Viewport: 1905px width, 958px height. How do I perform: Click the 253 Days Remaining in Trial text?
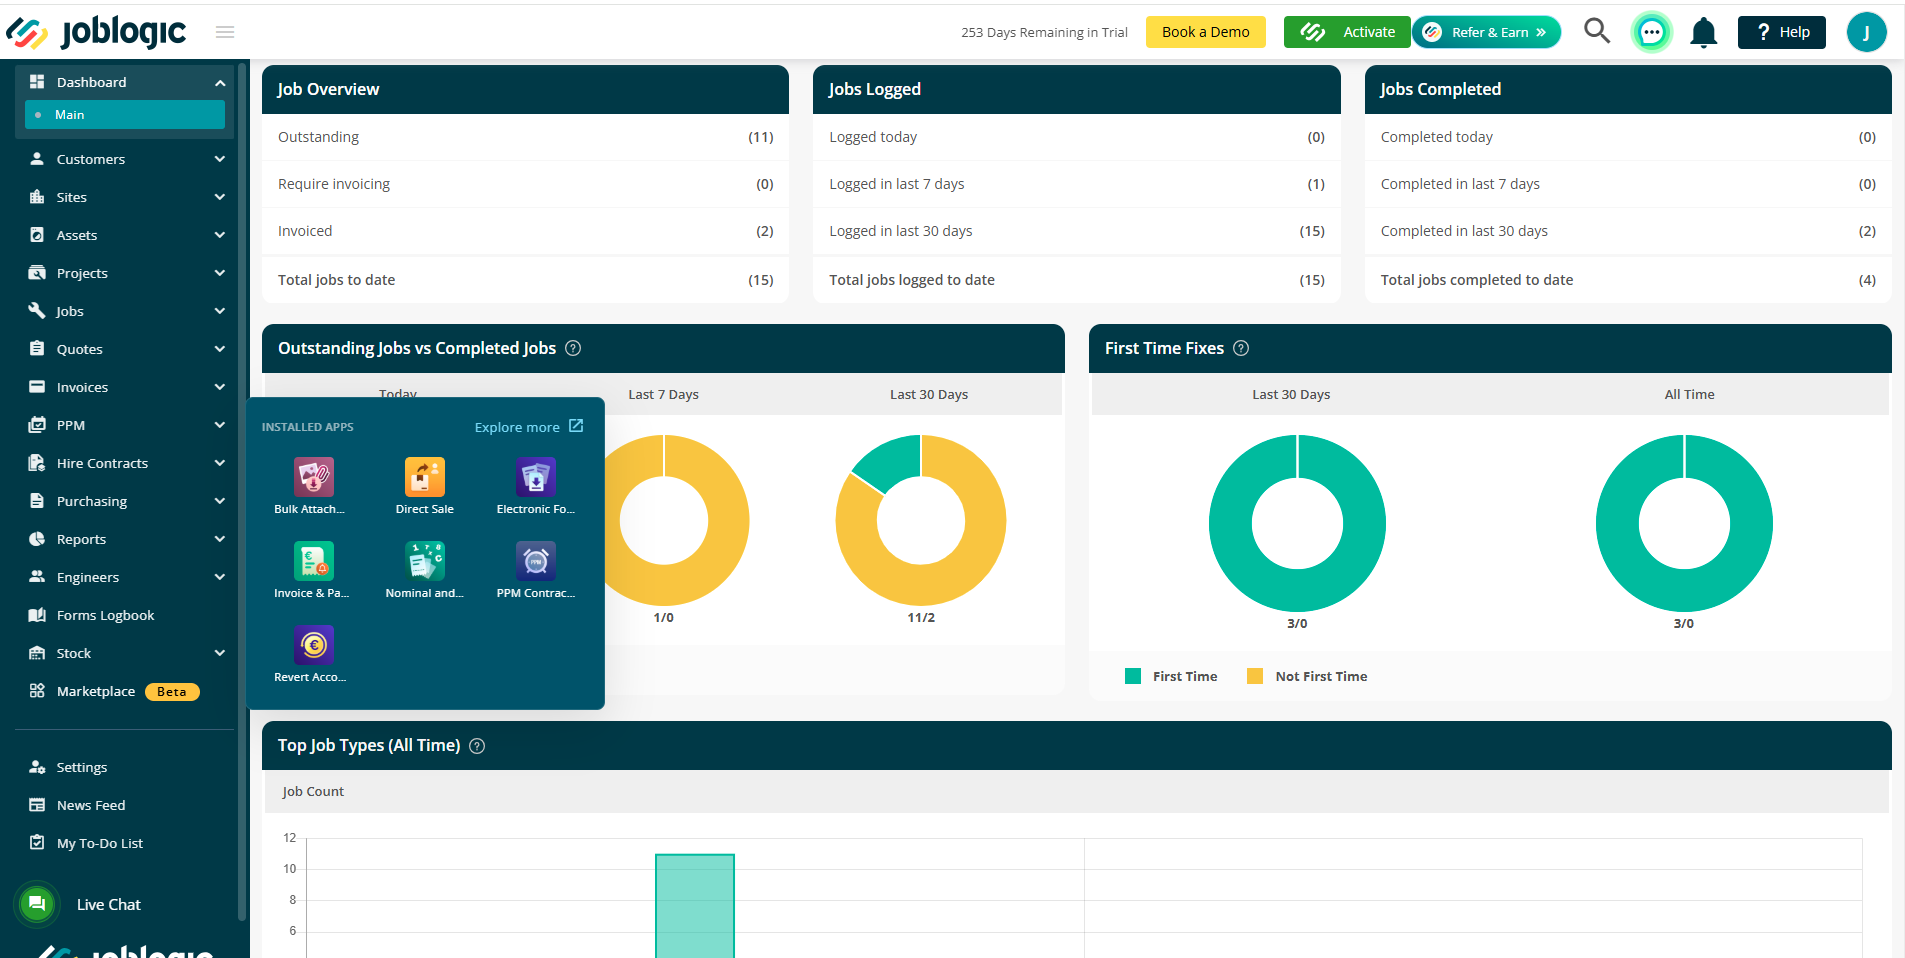point(1044,32)
